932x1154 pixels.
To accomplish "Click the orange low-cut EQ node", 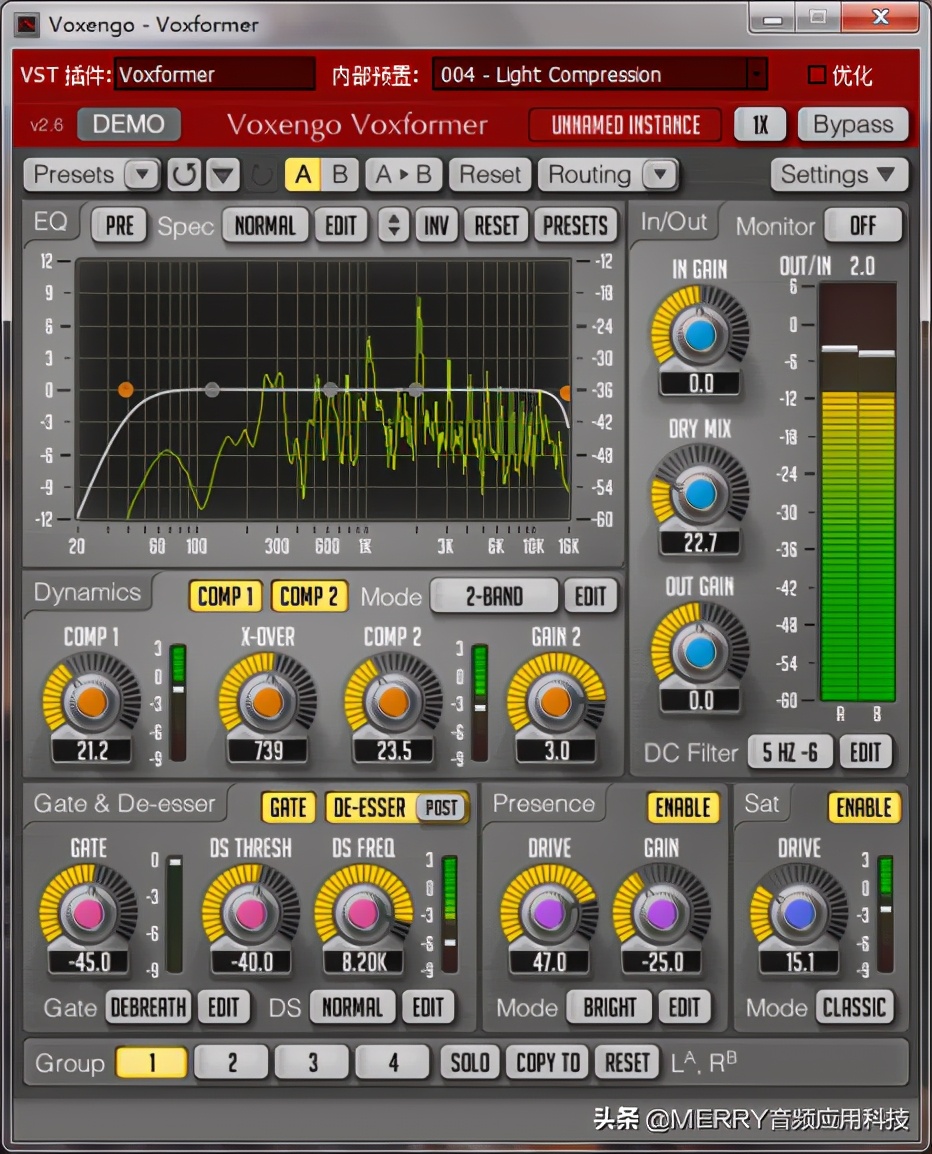I will 125,389.
